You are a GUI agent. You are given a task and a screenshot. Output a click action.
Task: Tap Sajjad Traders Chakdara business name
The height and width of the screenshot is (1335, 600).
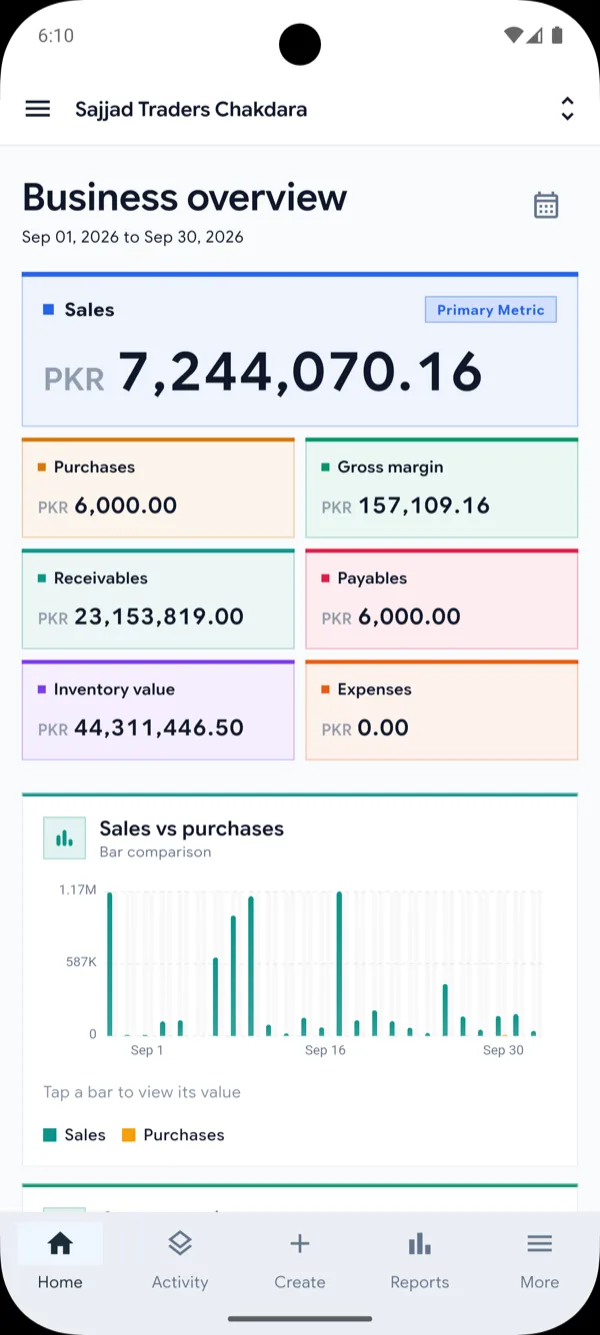tap(191, 109)
